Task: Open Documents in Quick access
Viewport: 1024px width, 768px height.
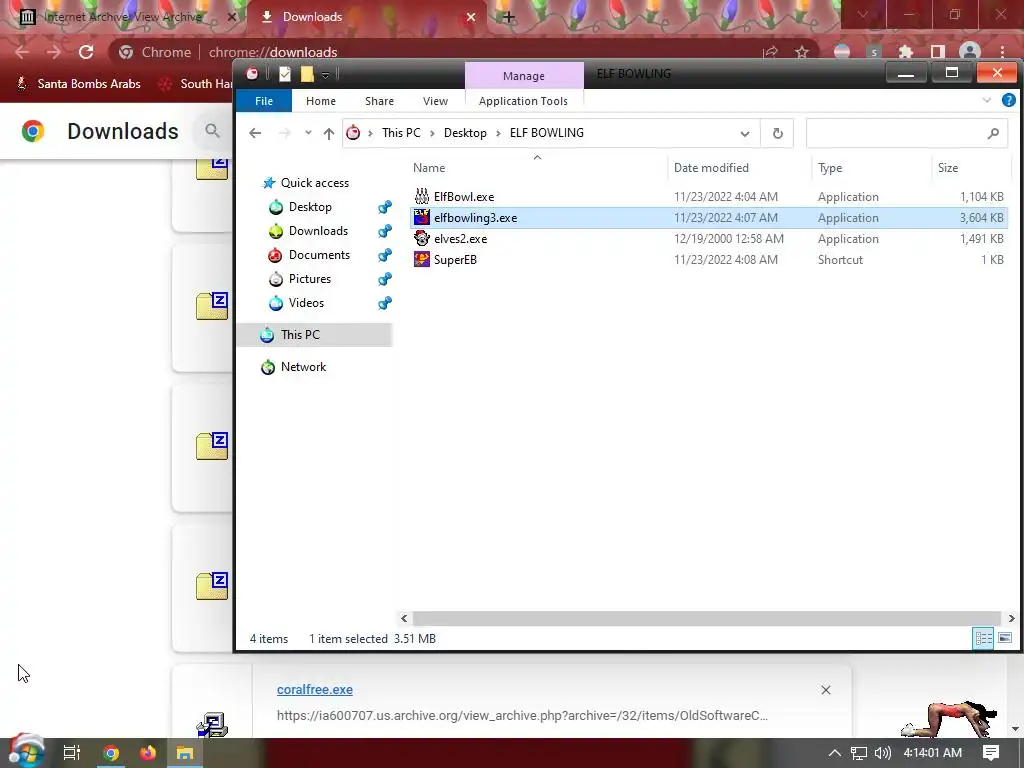Action: coord(319,255)
